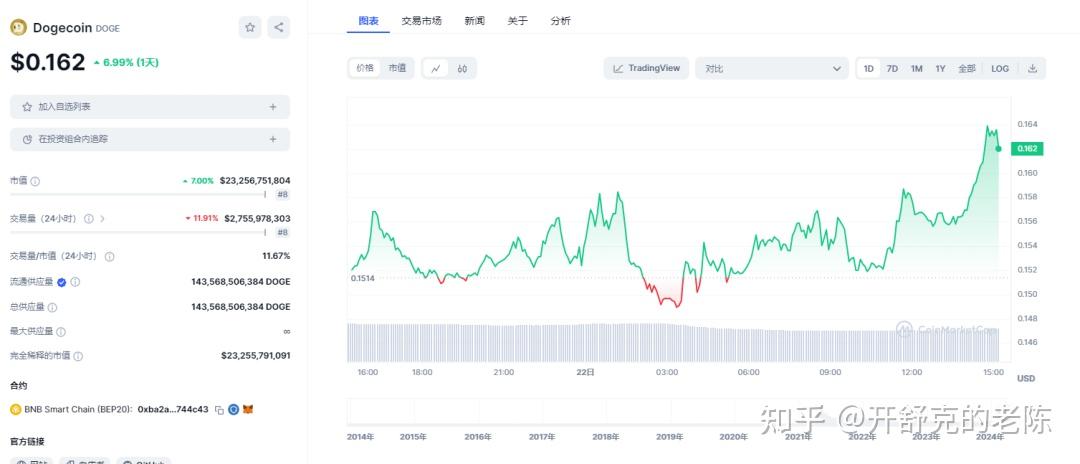1080x464 pixels.
Task: Switch to the candlestick chart icon
Action: (x=462, y=68)
